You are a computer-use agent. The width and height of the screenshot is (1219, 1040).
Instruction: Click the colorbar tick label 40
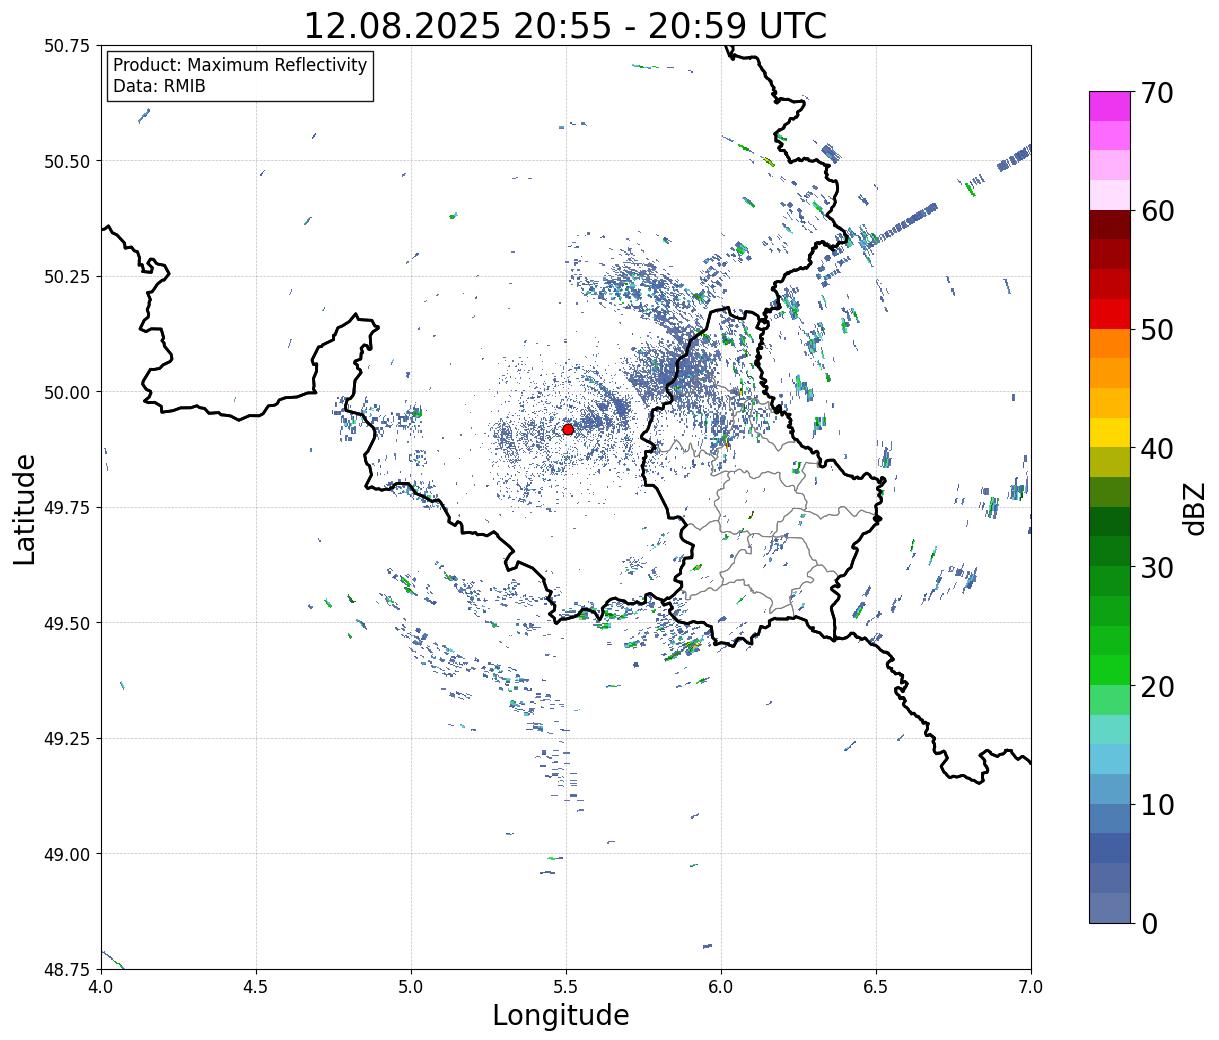pyautogui.click(x=1157, y=448)
